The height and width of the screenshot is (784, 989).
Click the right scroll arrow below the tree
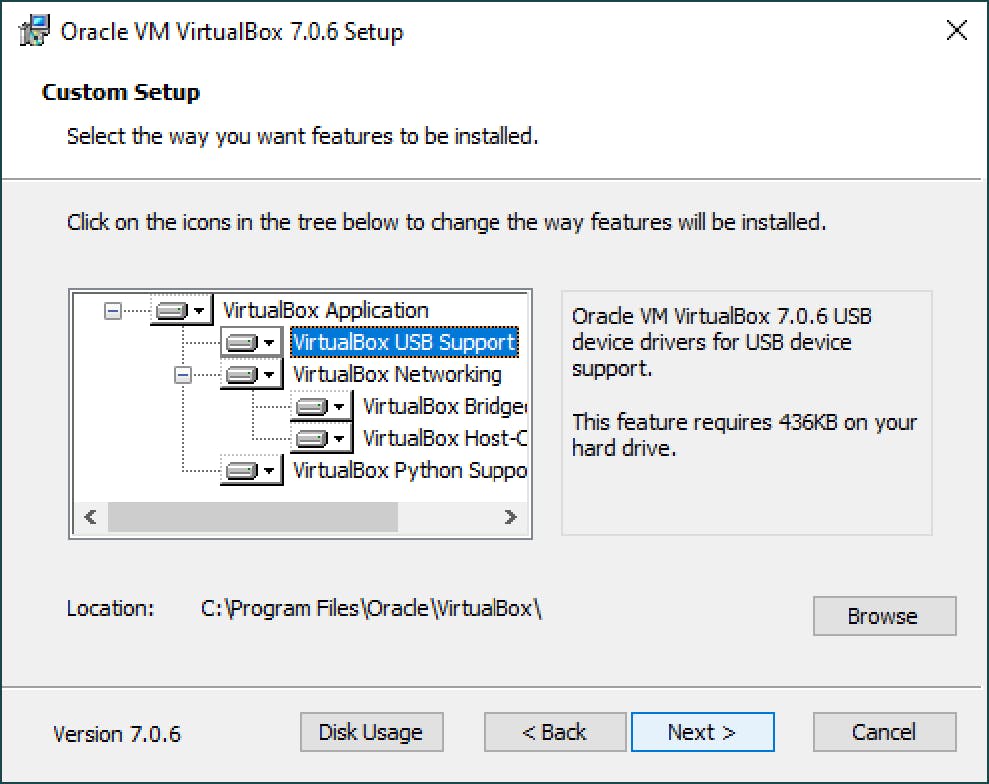(511, 517)
